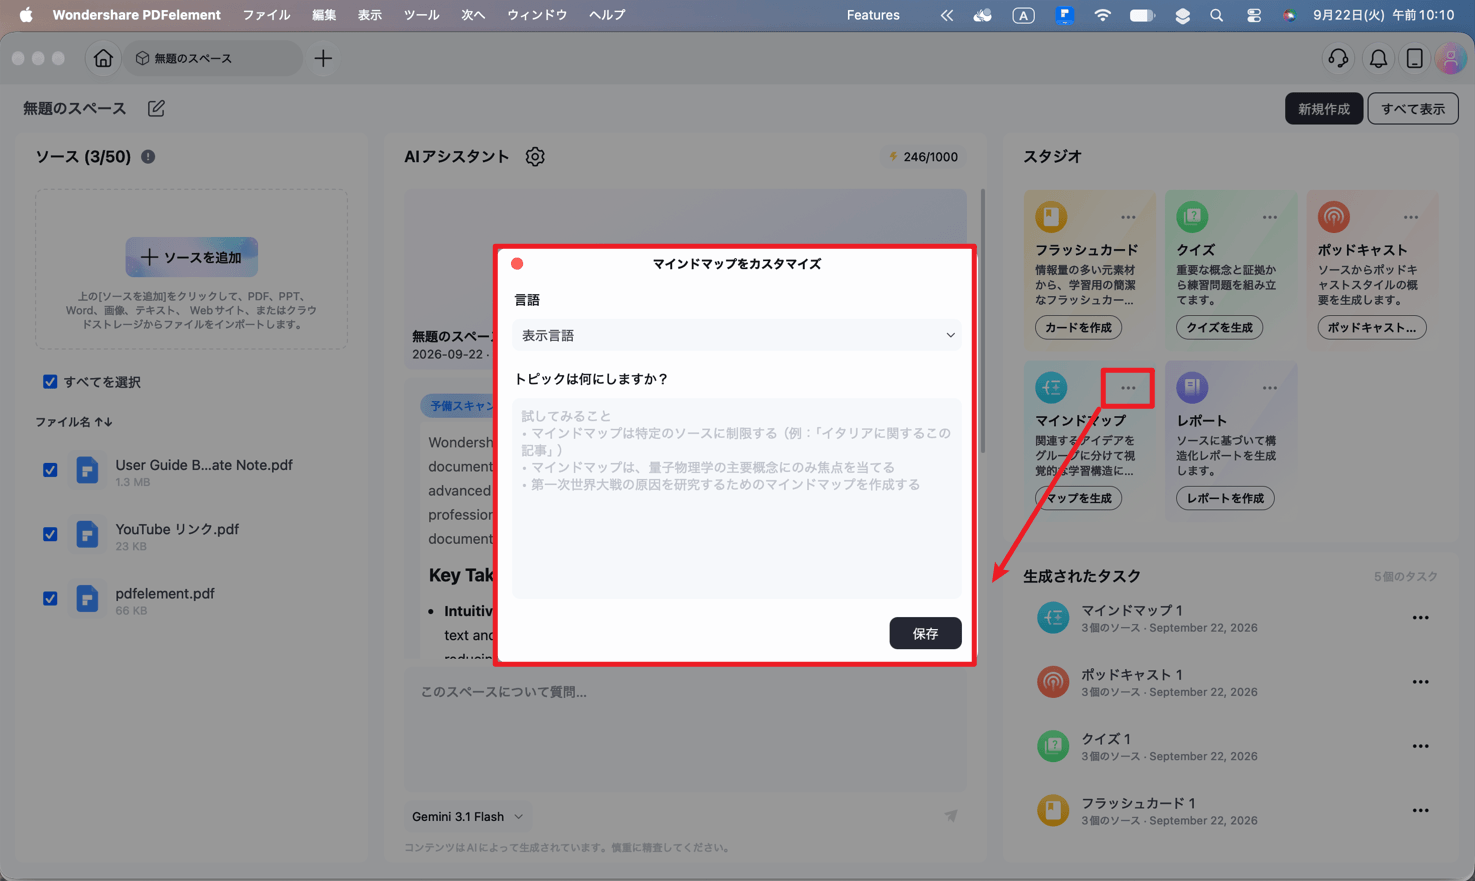The width and height of the screenshot is (1475, 881).
Task: Click the Mind Map studio icon
Action: [1051, 387]
